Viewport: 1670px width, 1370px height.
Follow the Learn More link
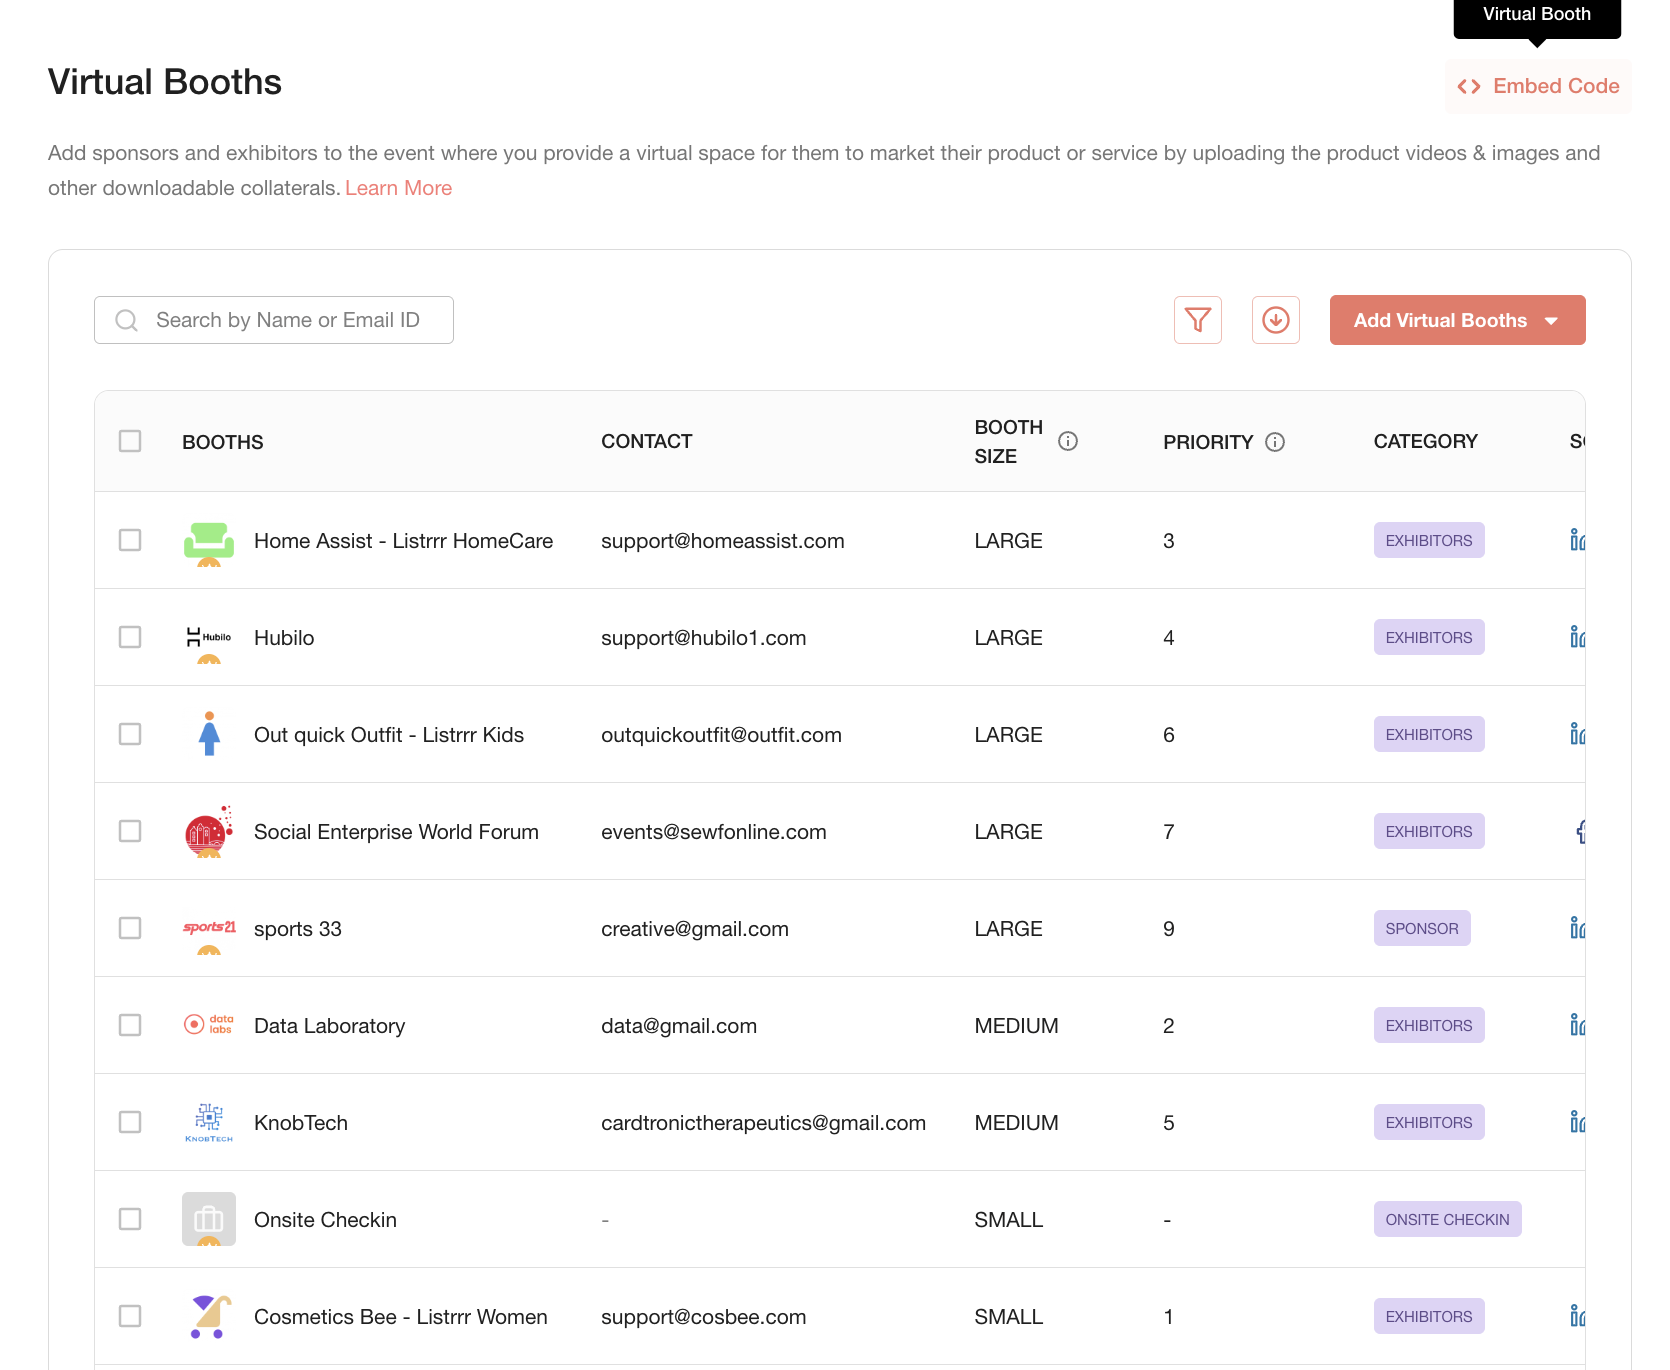coord(398,188)
